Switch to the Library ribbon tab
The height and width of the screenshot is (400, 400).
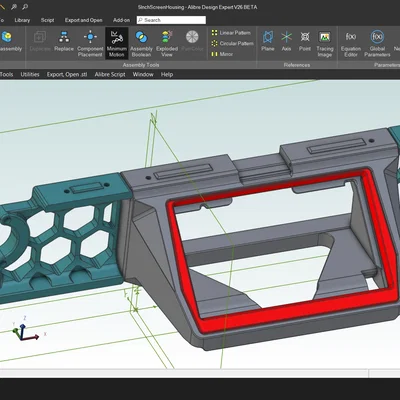22,20
